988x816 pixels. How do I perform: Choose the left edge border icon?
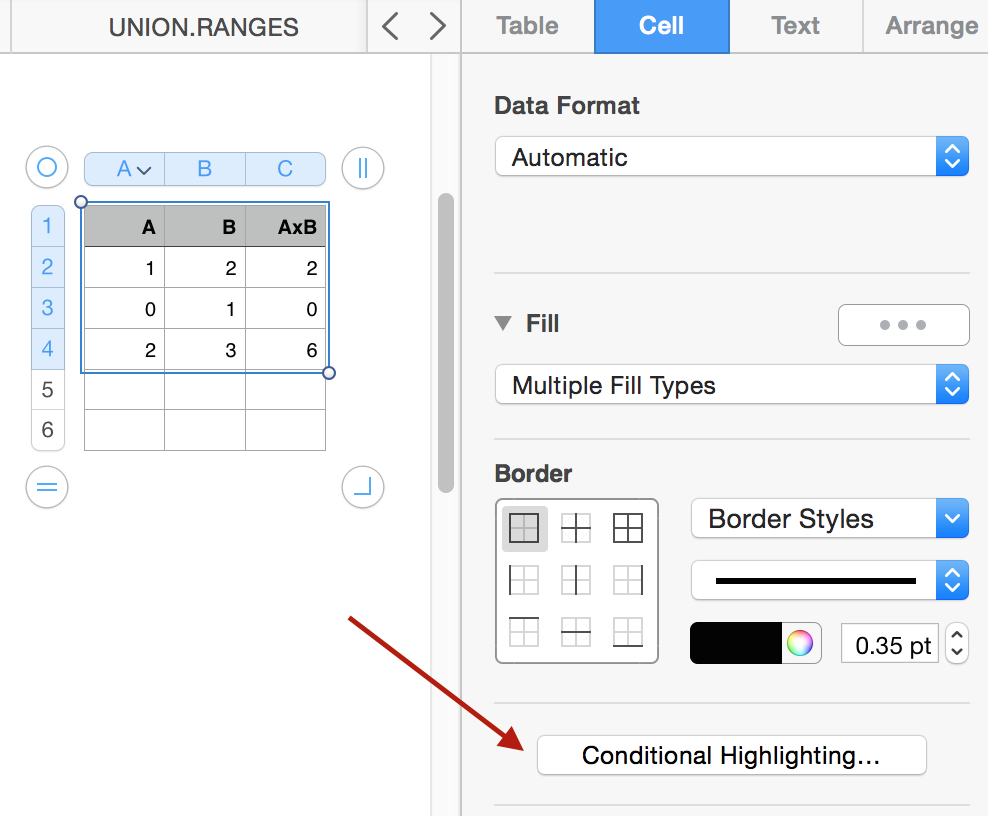click(524, 580)
